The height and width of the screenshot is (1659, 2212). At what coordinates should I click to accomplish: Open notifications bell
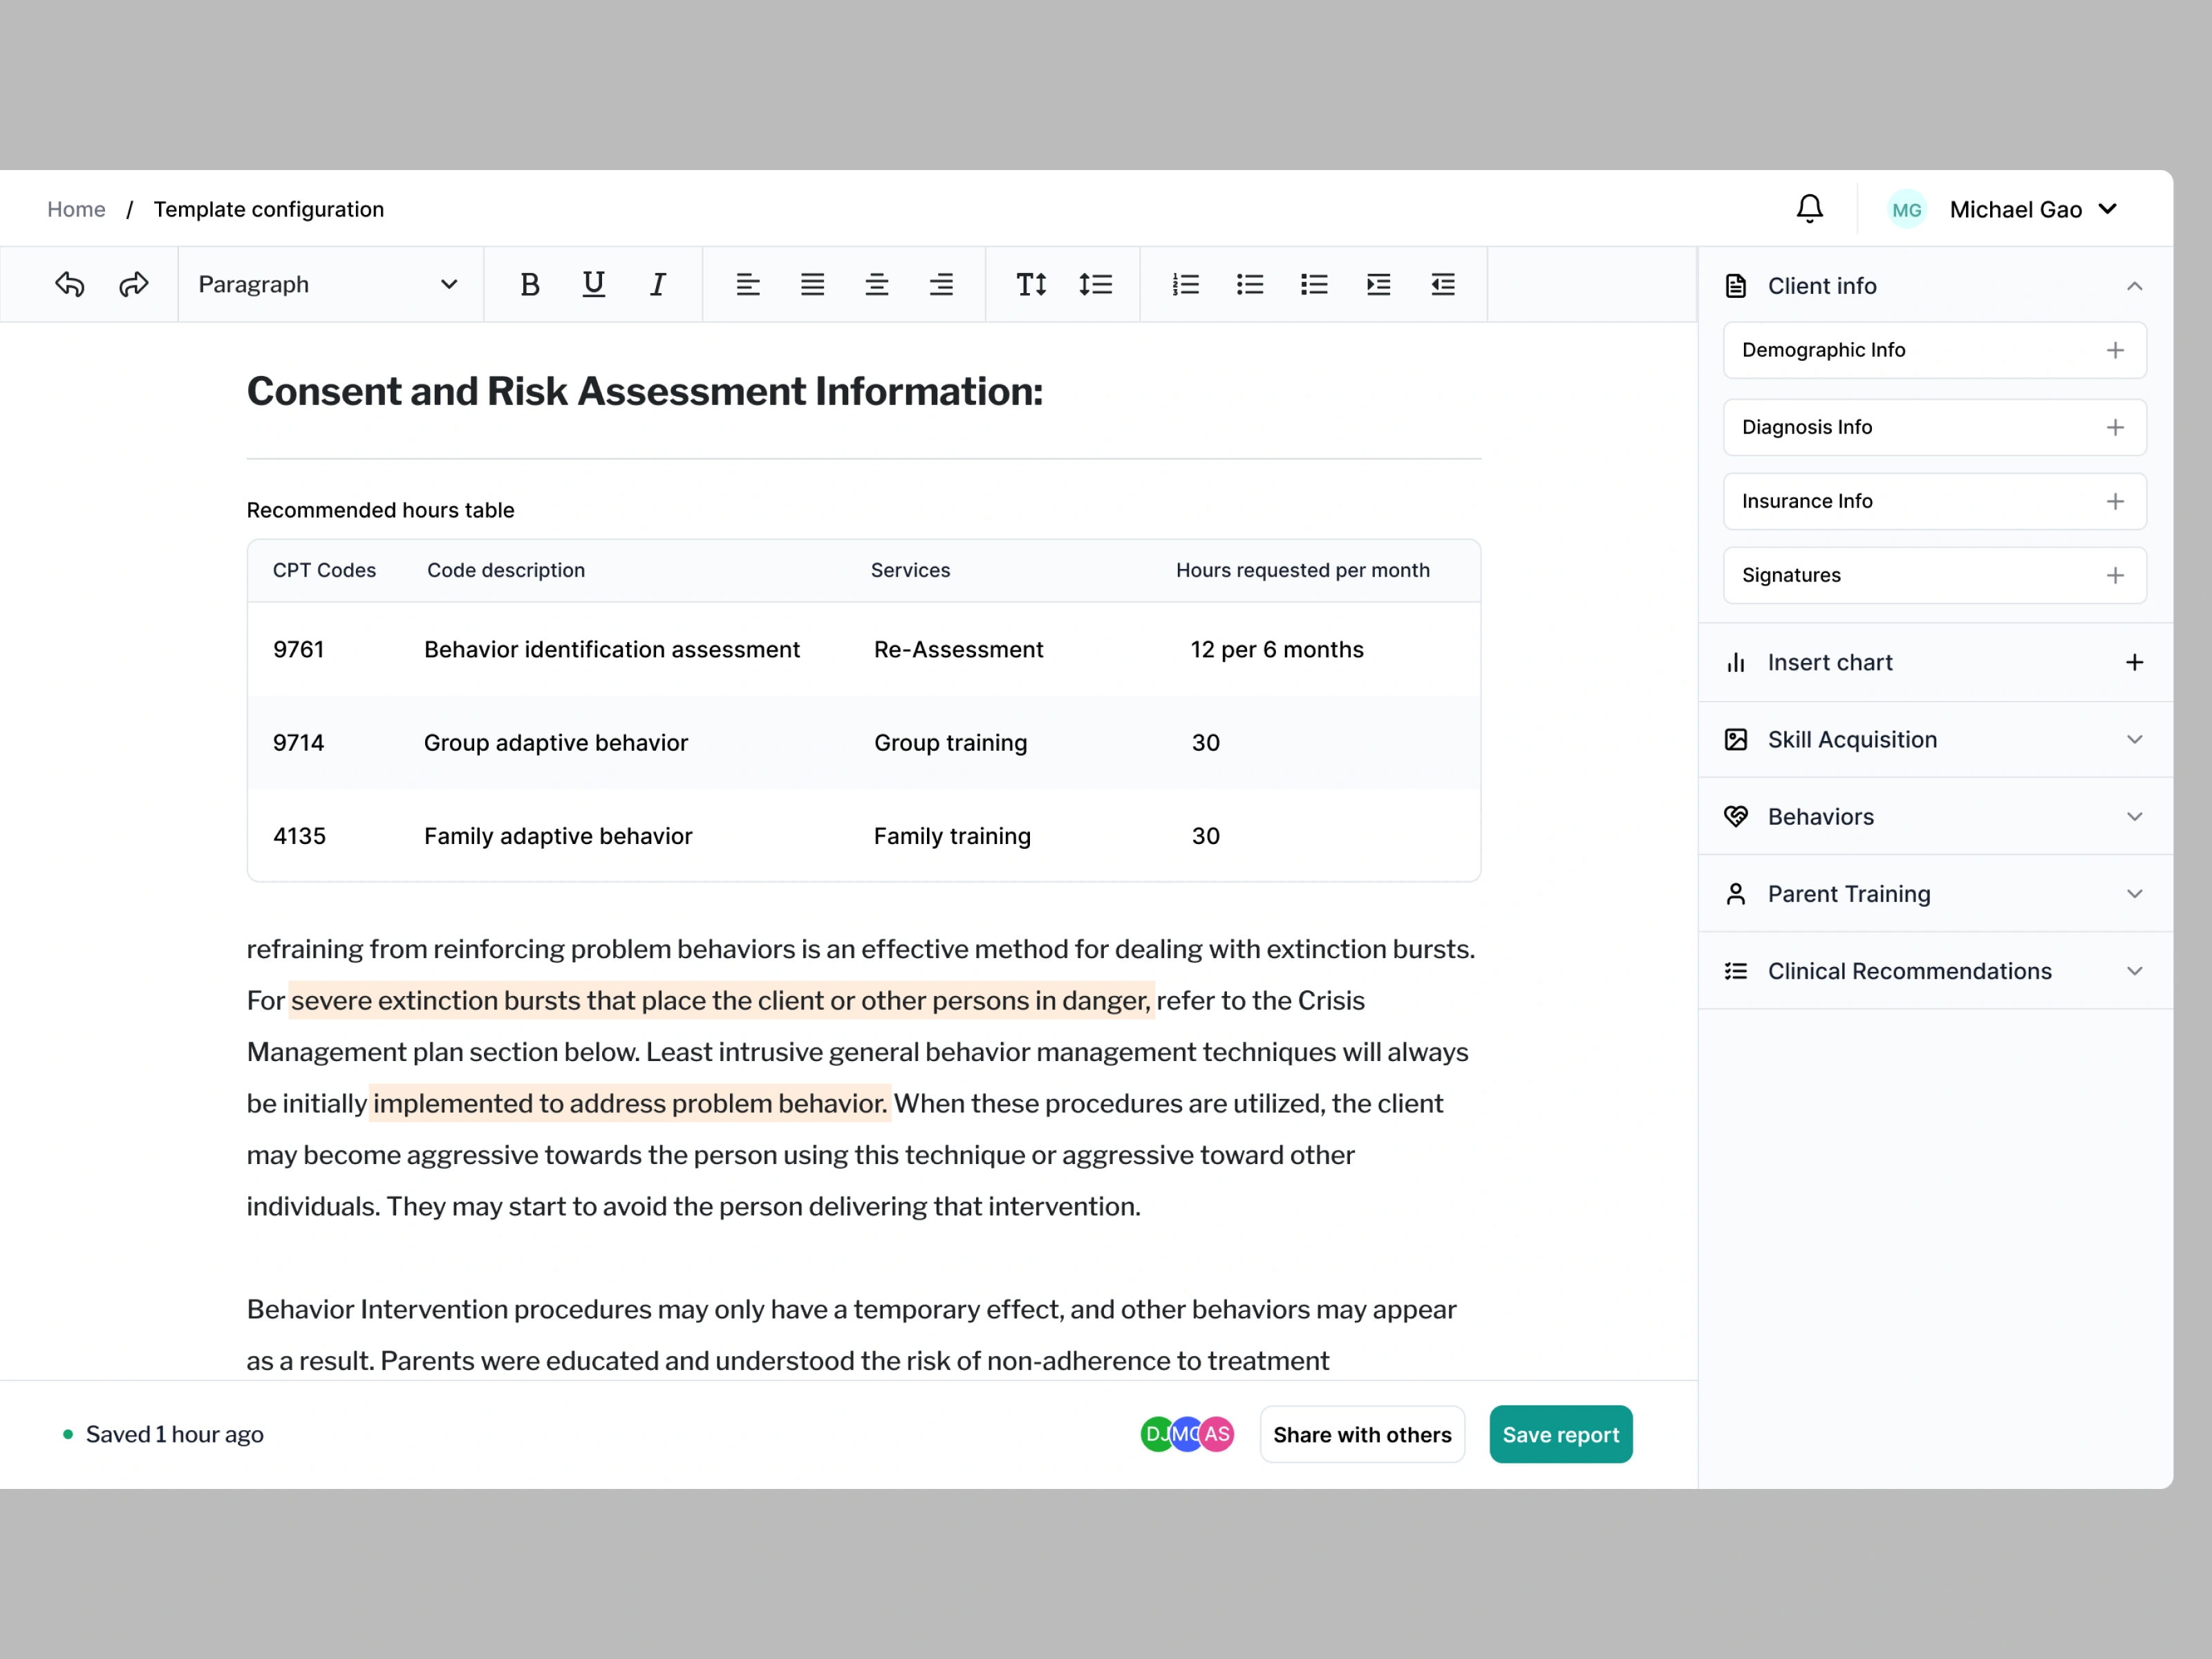pos(1809,208)
